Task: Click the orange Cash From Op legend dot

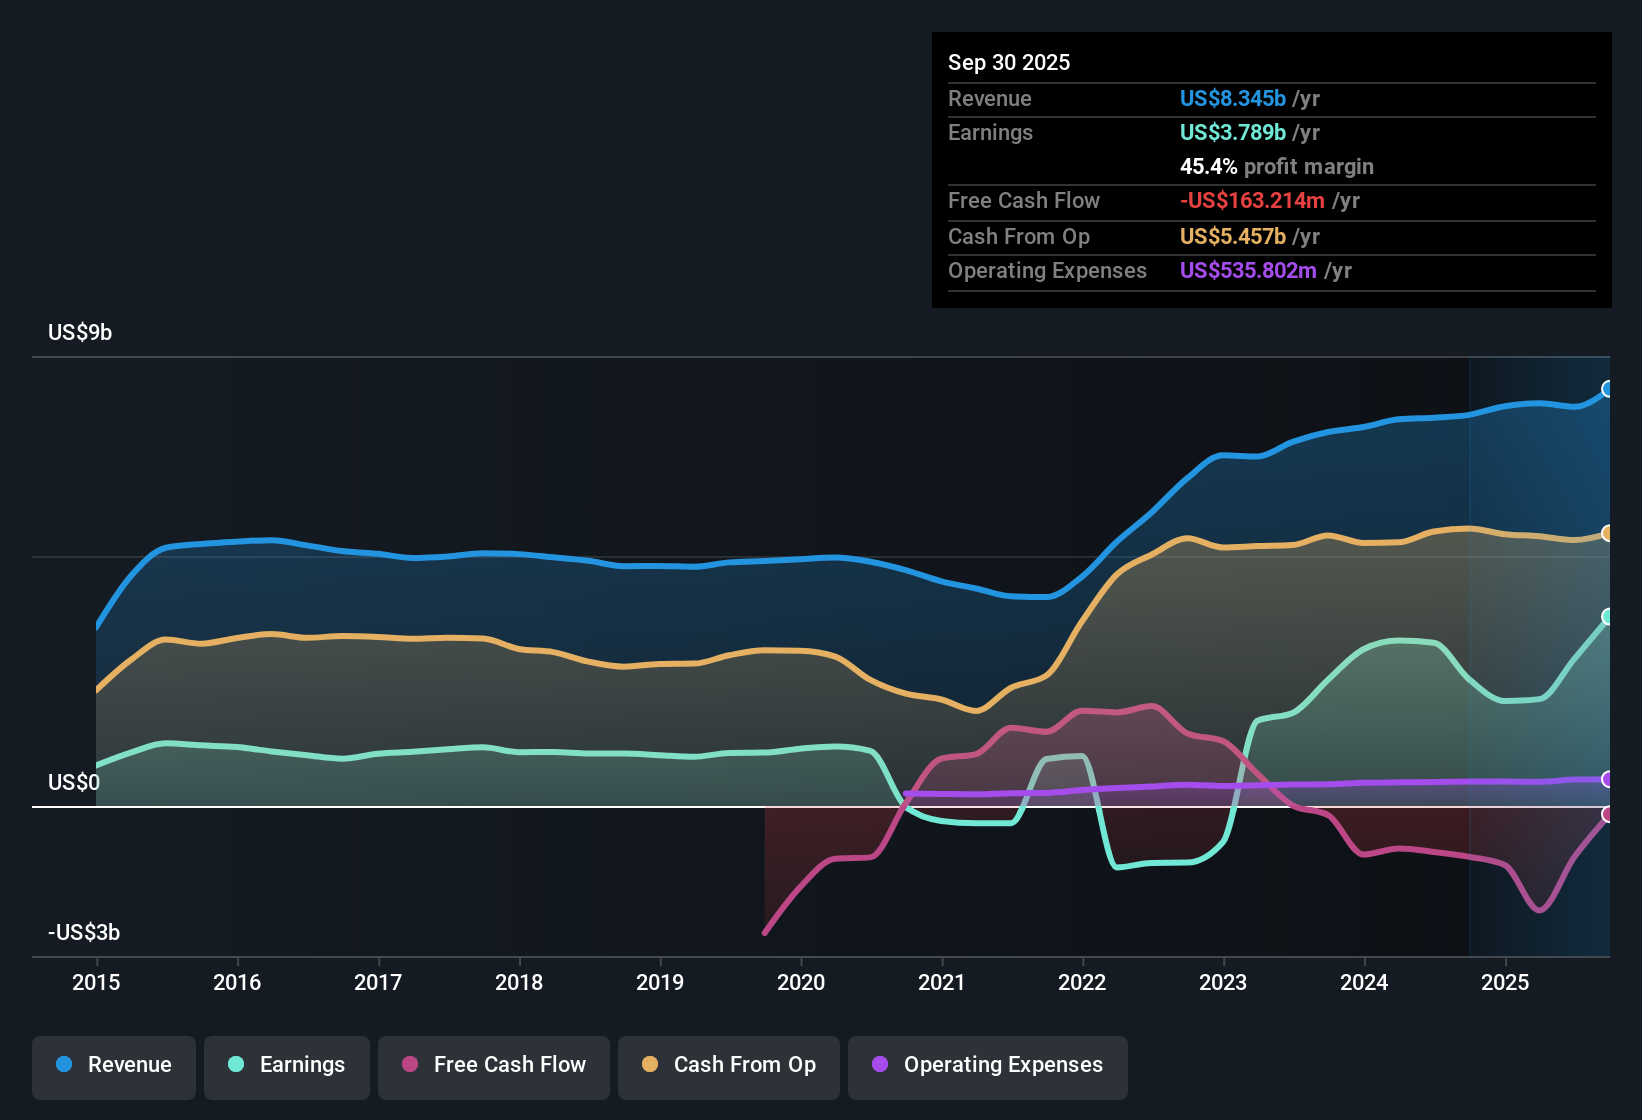Action: [650, 1065]
